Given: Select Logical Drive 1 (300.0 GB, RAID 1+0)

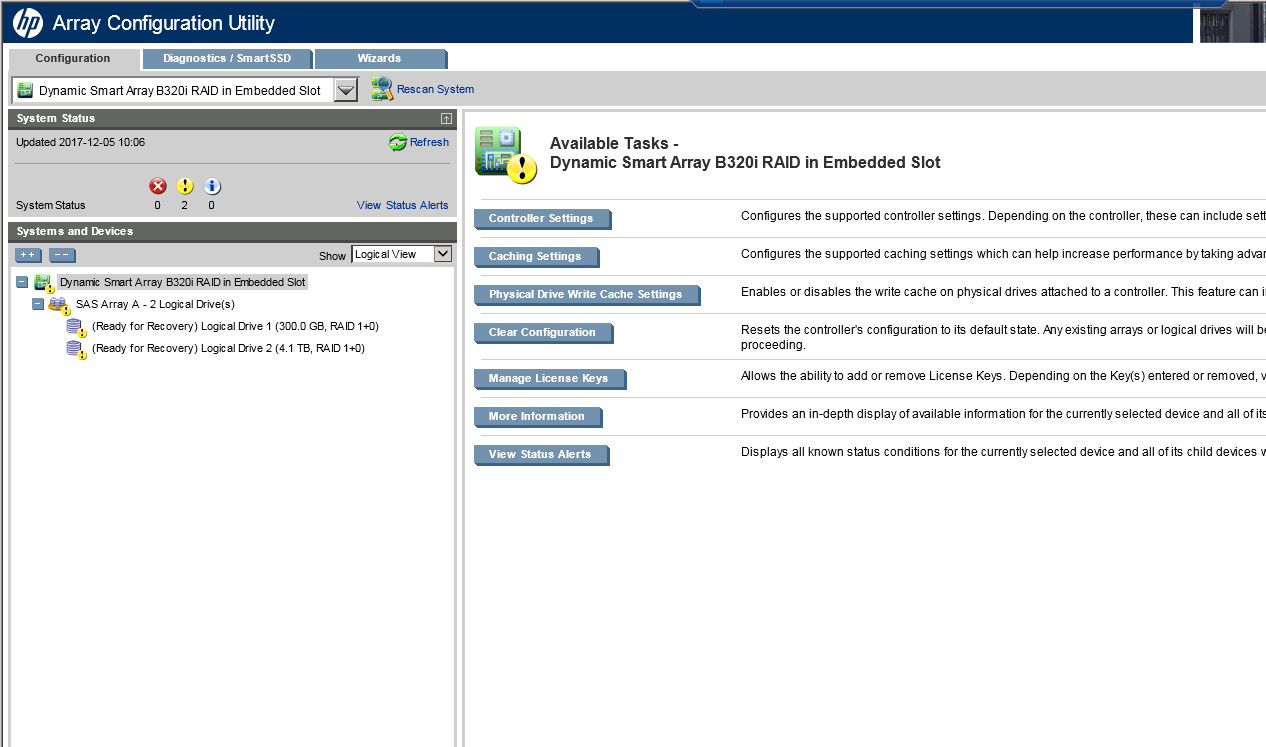Looking at the screenshot, I should click(235, 326).
